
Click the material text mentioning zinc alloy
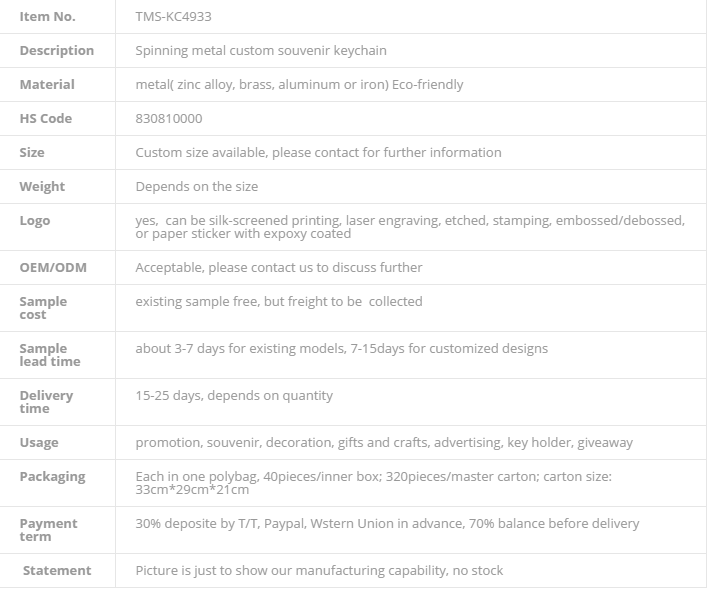299,84
